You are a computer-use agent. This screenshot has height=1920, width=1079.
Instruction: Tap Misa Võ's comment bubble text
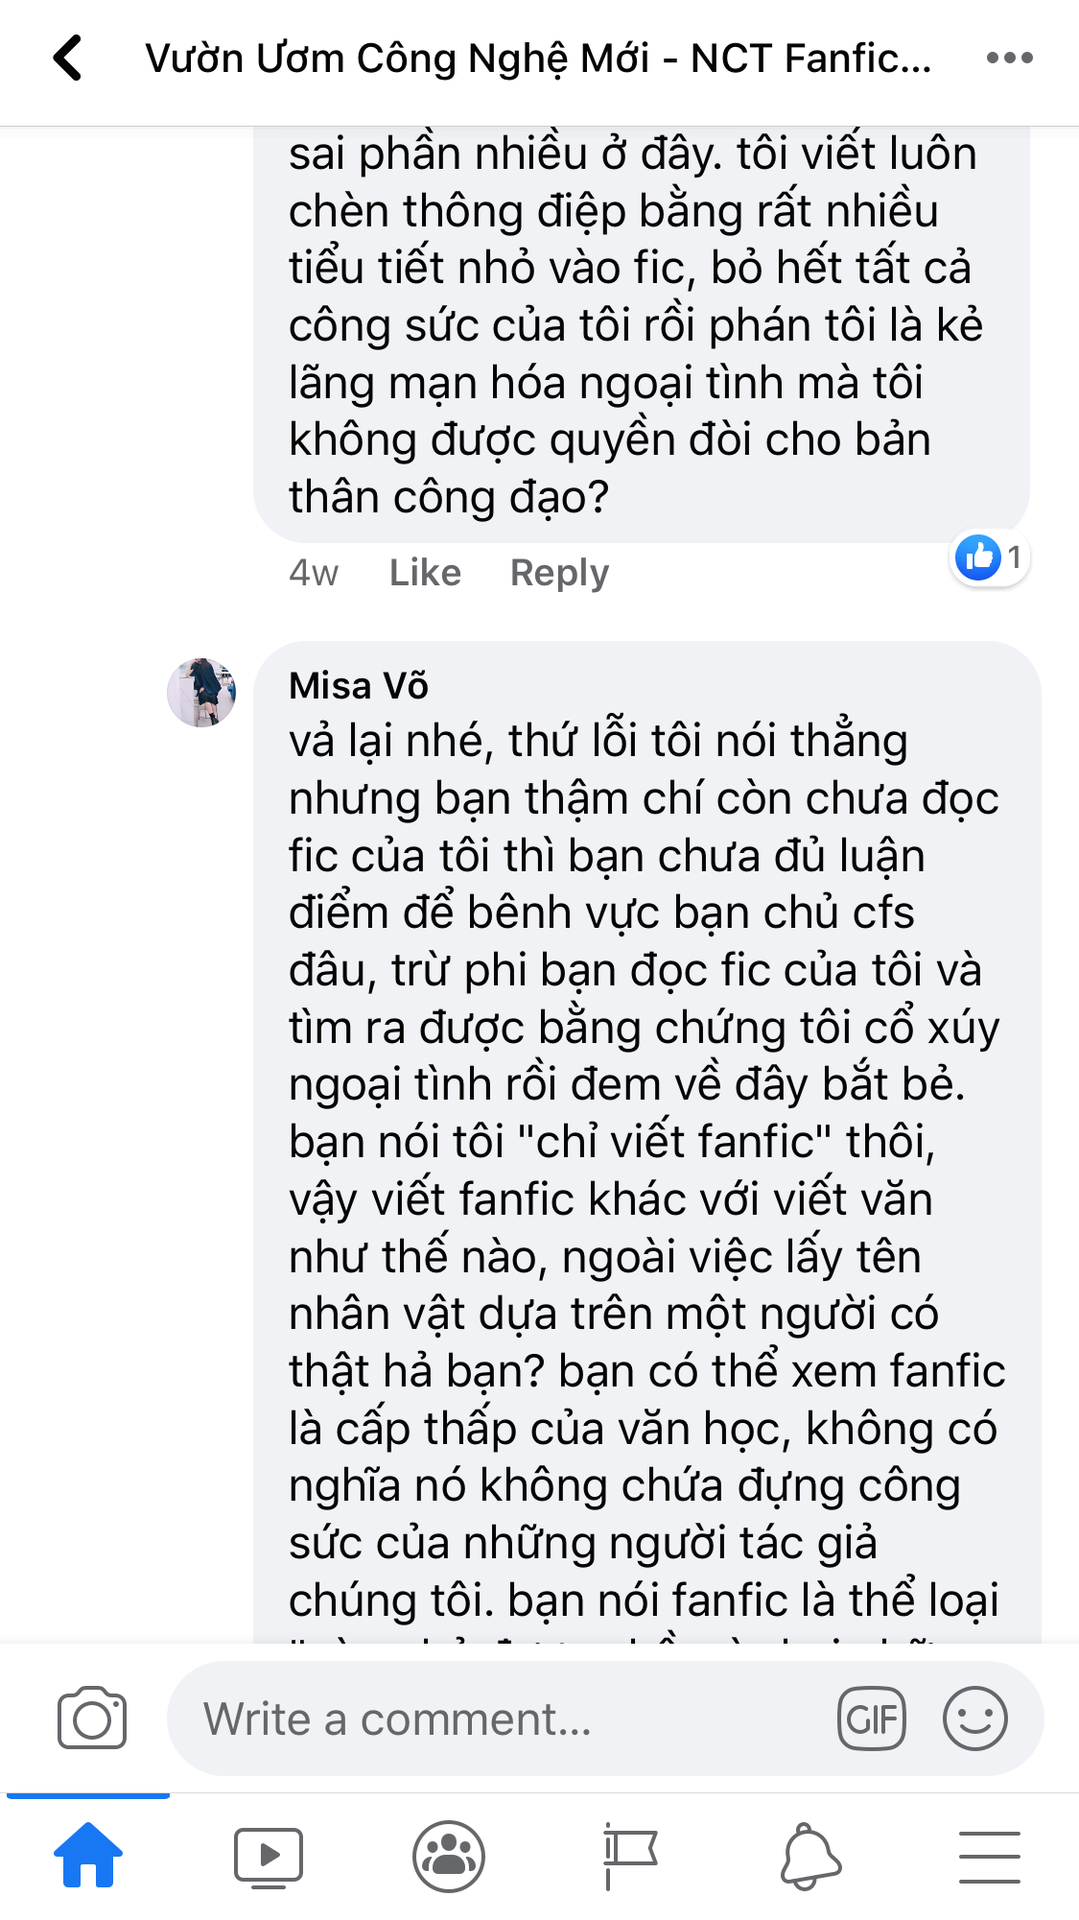coord(646,1170)
